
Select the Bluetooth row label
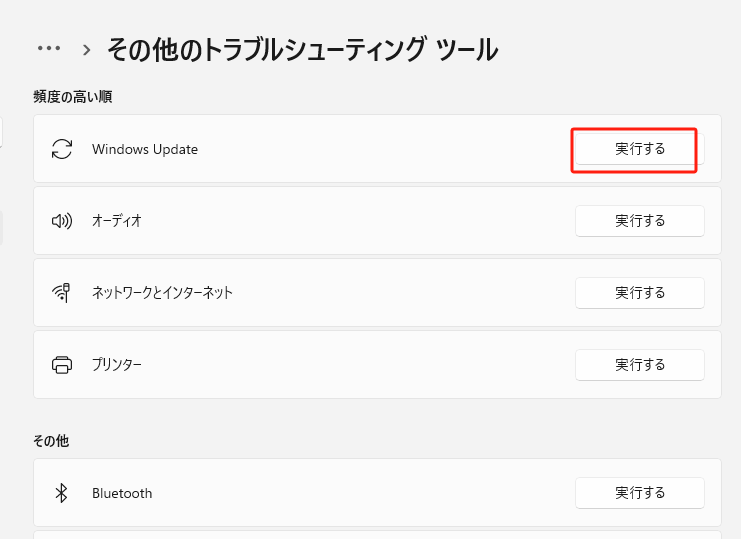(x=122, y=493)
